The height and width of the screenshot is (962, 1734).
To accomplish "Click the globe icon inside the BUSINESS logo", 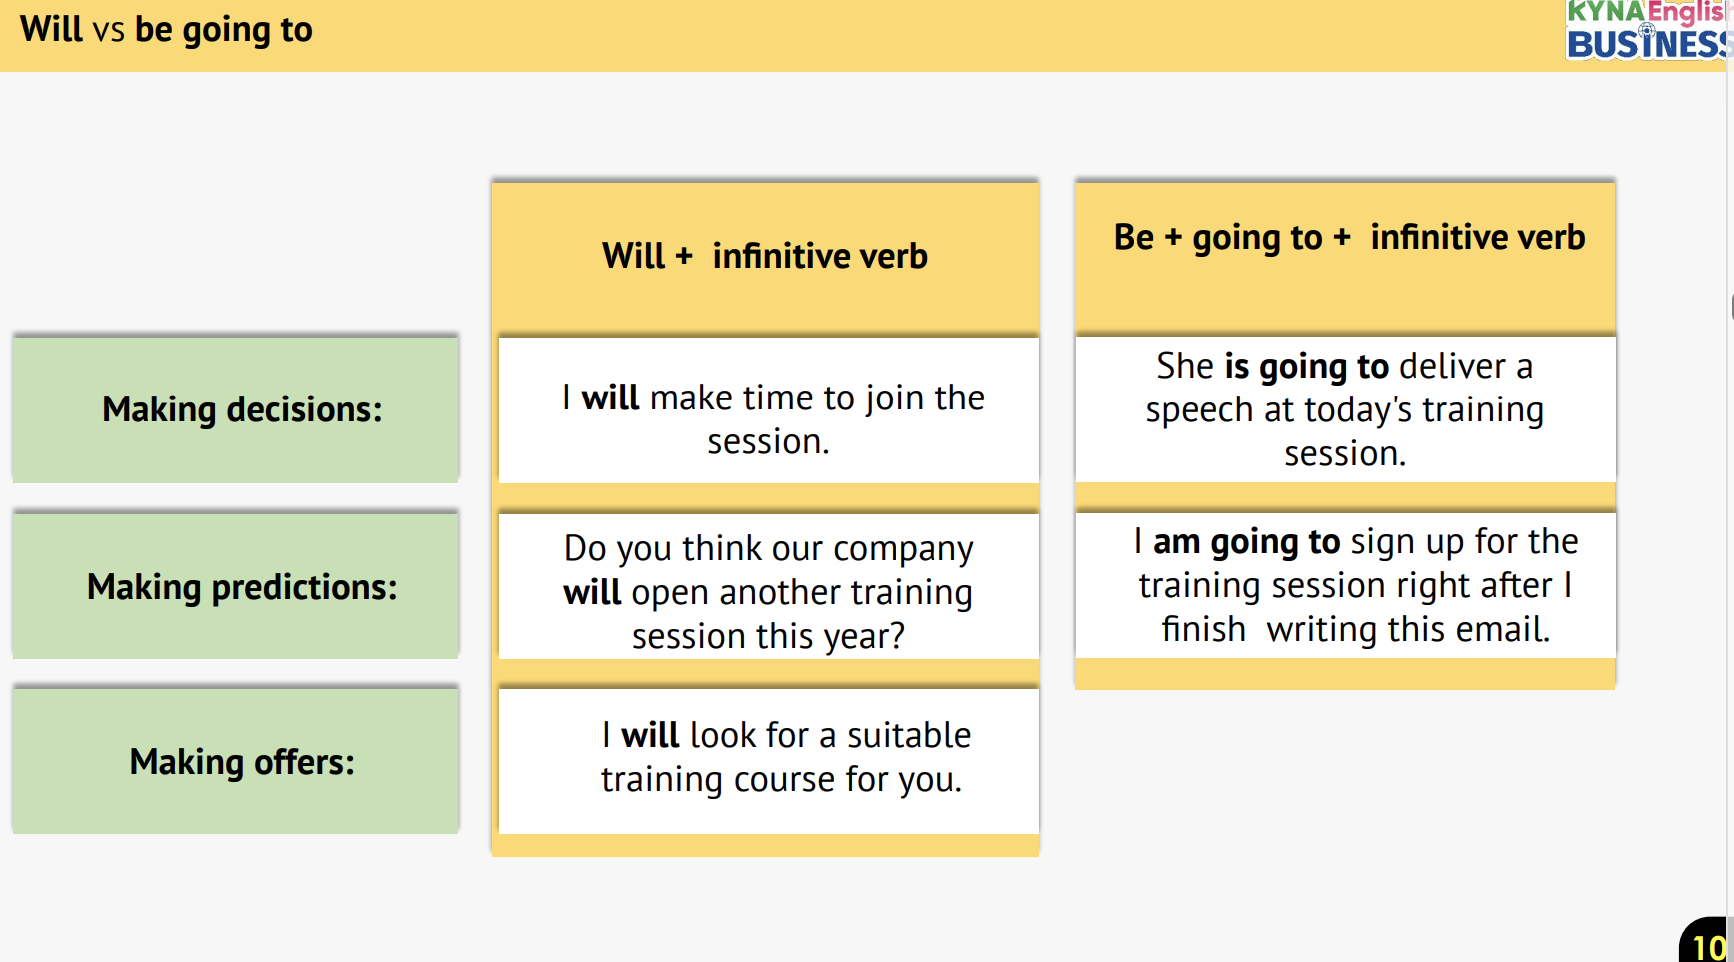I will point(1647,30).
